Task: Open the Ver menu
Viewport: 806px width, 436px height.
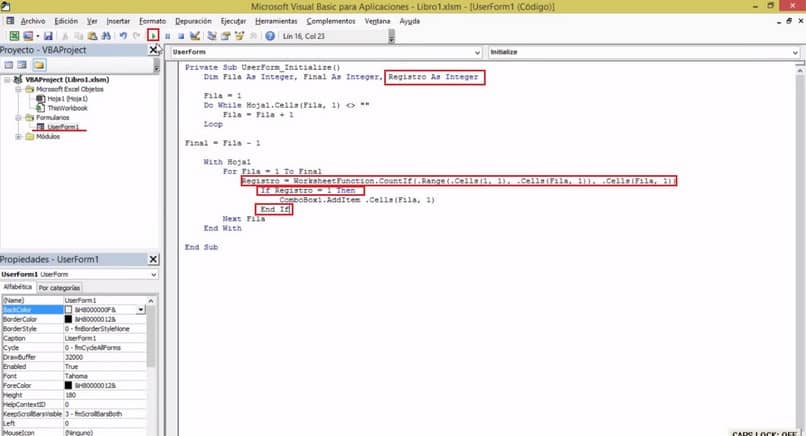Action: tap(92, 21)
